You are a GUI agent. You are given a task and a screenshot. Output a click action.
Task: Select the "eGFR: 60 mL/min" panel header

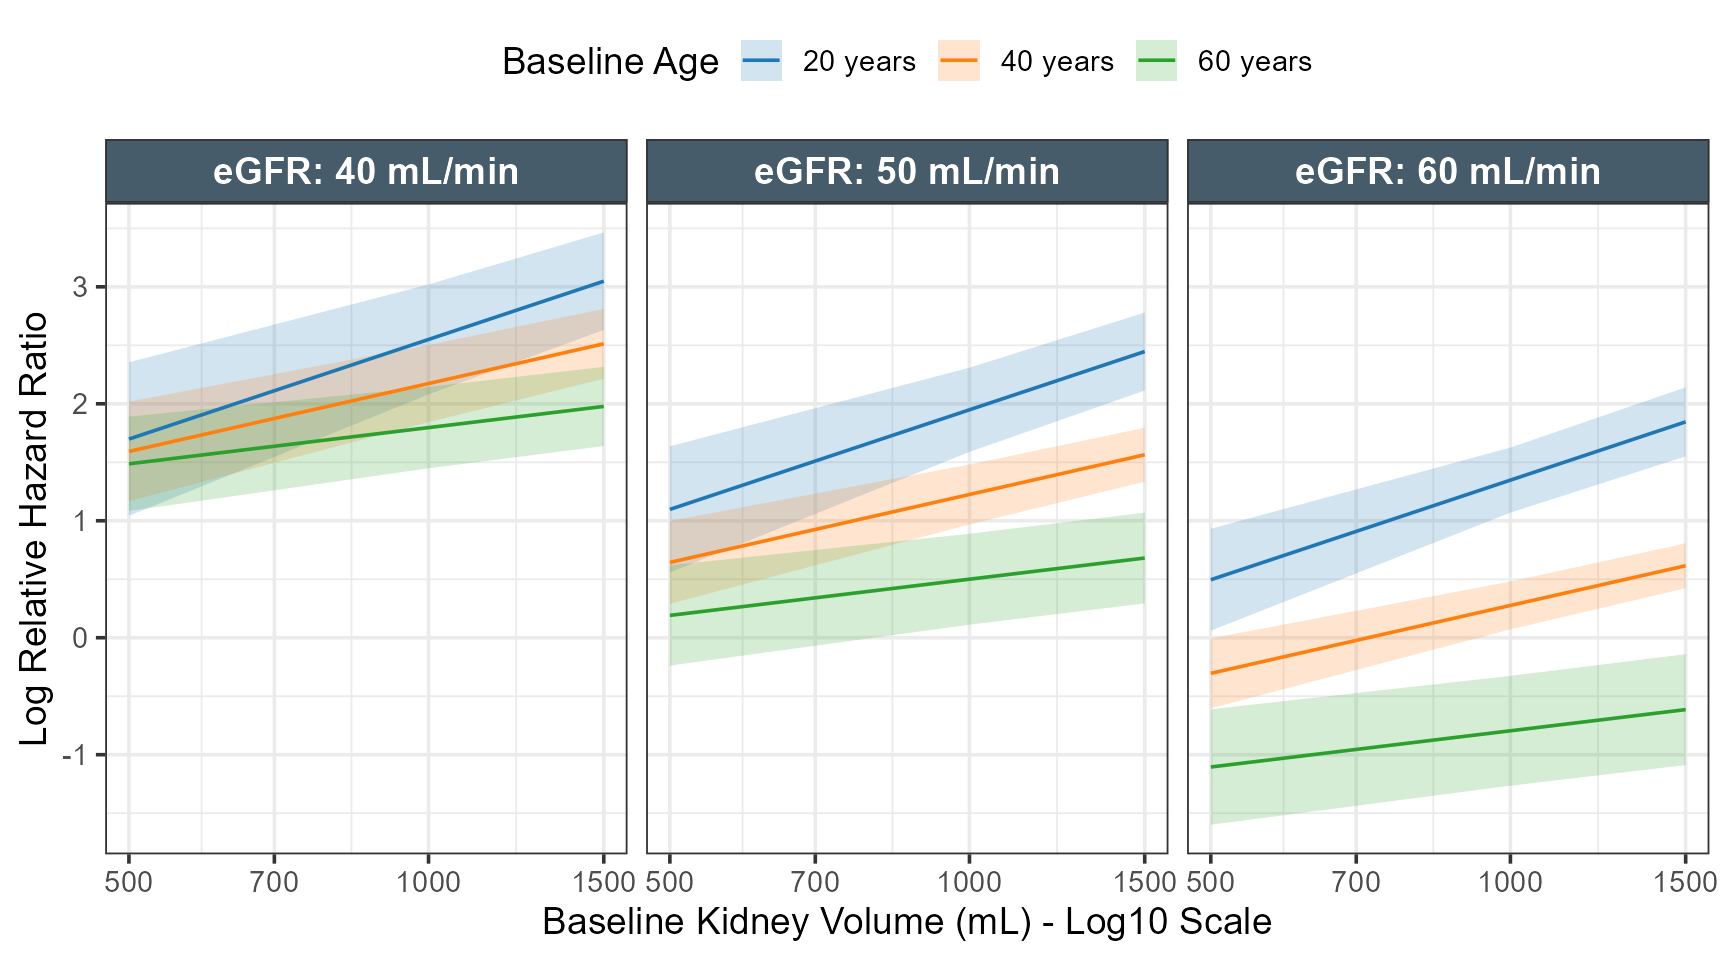click(1447, 172)
